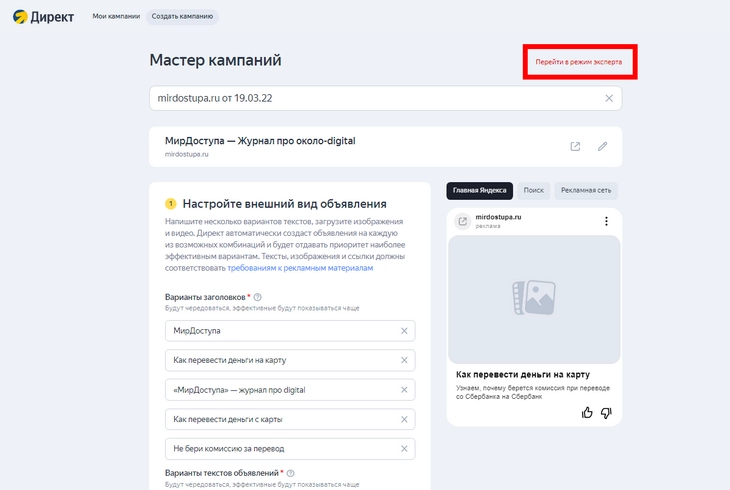Click the thumbs up icon in preview
The height and width of the screenshot is (490, 730).
pyautogui.click(x=587, y=413)
